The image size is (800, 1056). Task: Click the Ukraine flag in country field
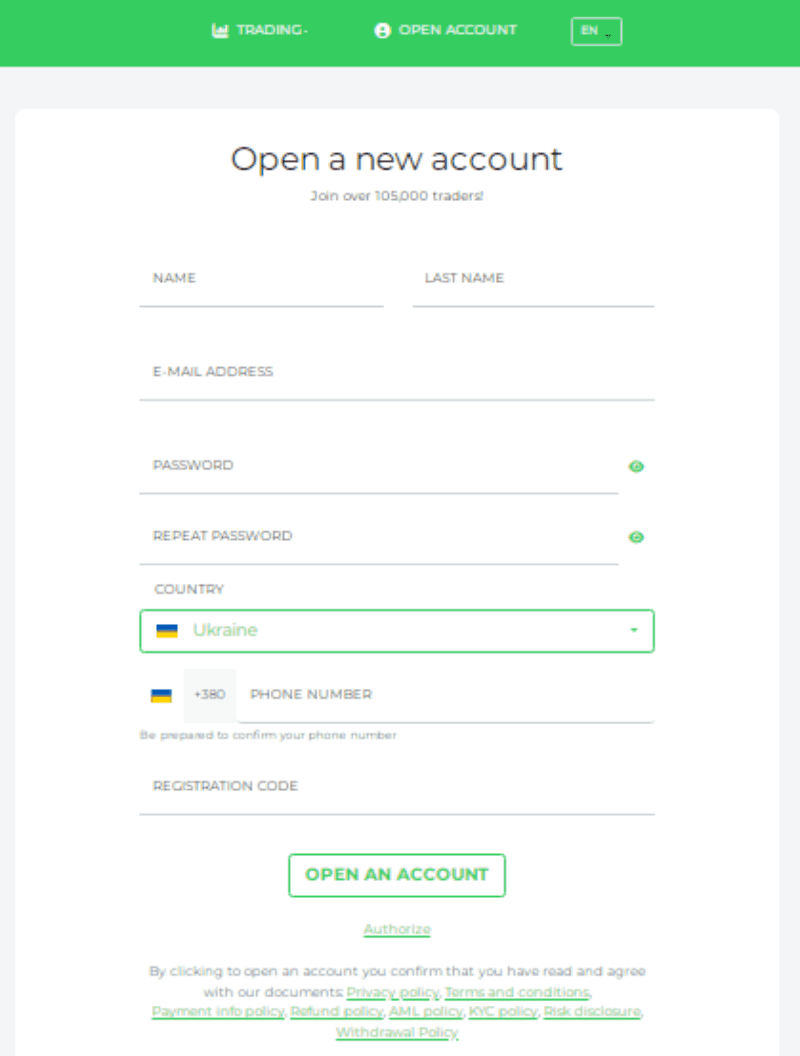click(x=167, y=631)
